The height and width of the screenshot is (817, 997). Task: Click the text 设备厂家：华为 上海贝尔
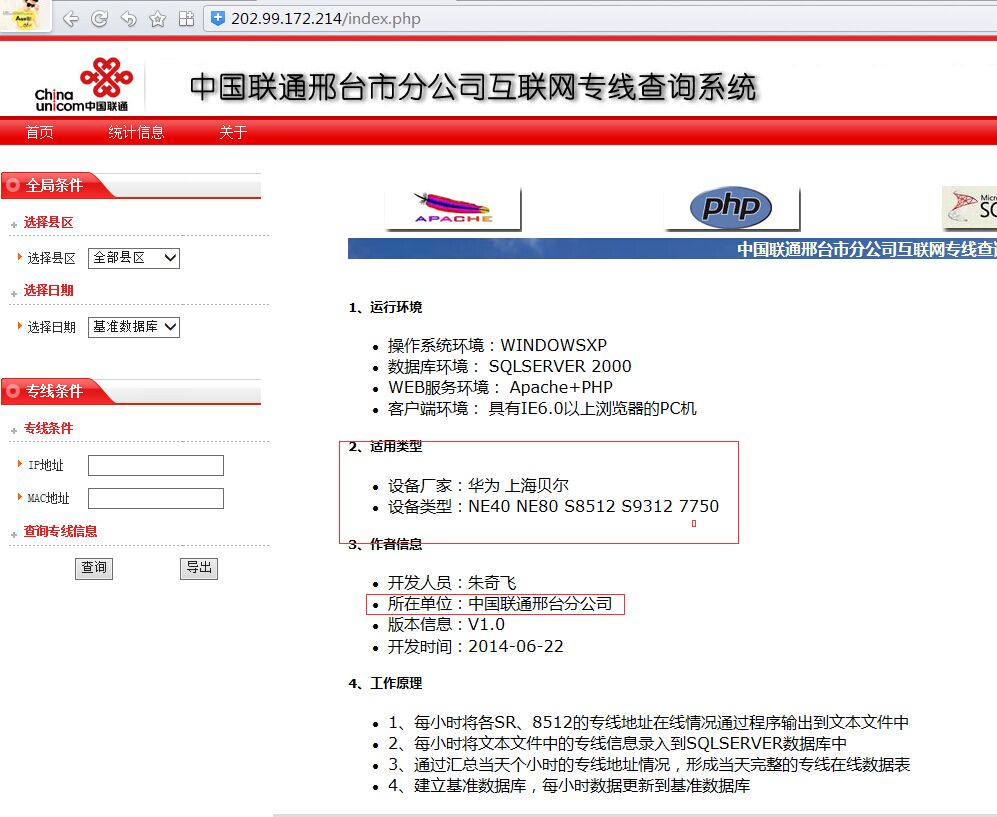click(x=478, y=486)
